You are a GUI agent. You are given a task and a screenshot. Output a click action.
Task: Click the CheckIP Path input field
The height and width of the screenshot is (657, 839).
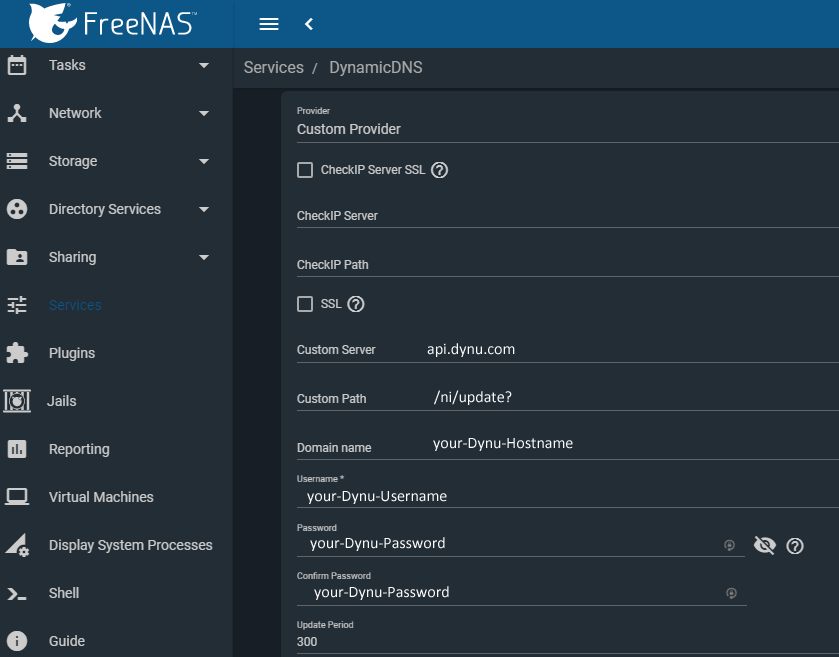(568, 264)
